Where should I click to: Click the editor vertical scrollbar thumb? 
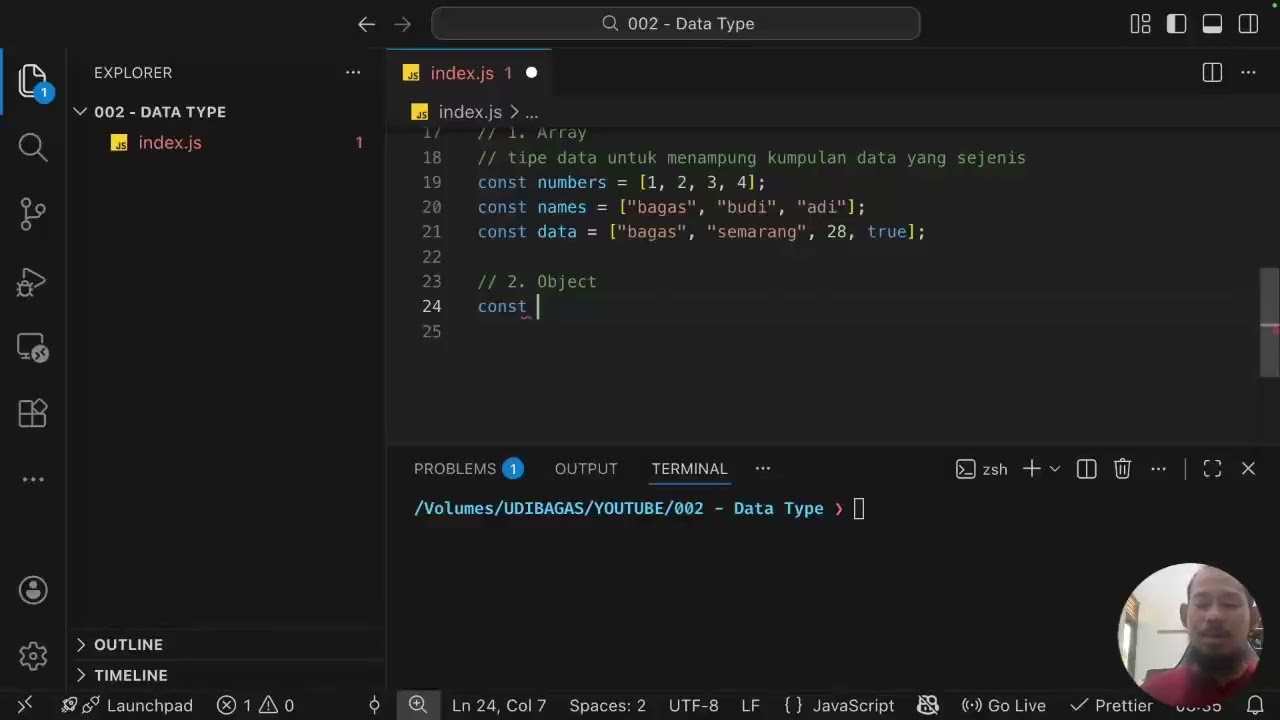point(1269,323)
